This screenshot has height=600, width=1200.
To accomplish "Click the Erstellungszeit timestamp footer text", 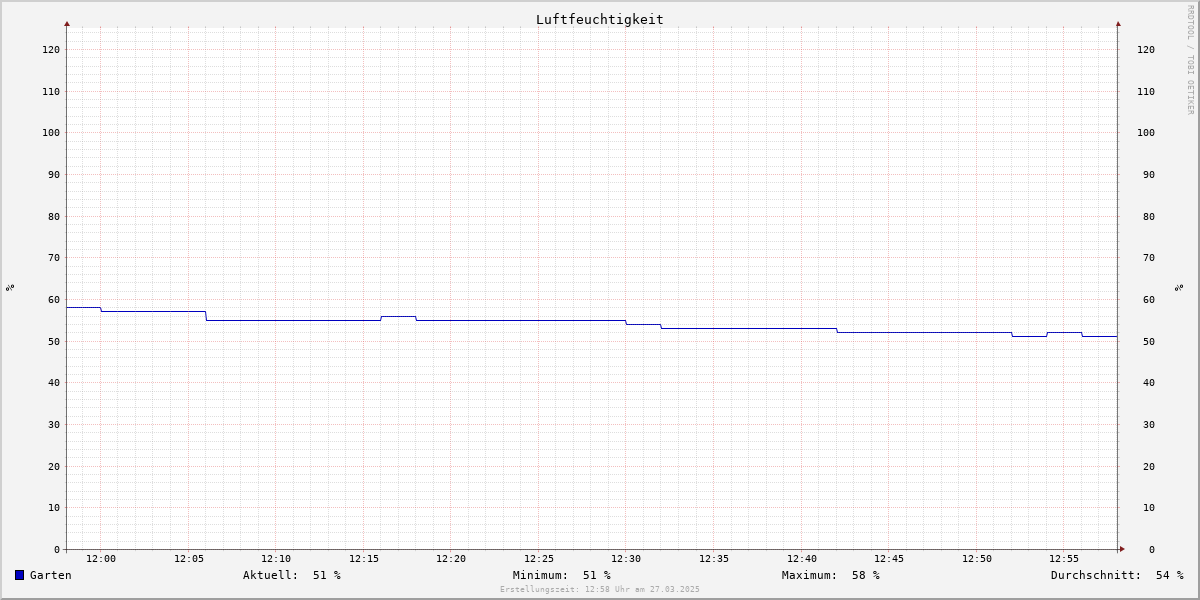I will click(600, 590).
